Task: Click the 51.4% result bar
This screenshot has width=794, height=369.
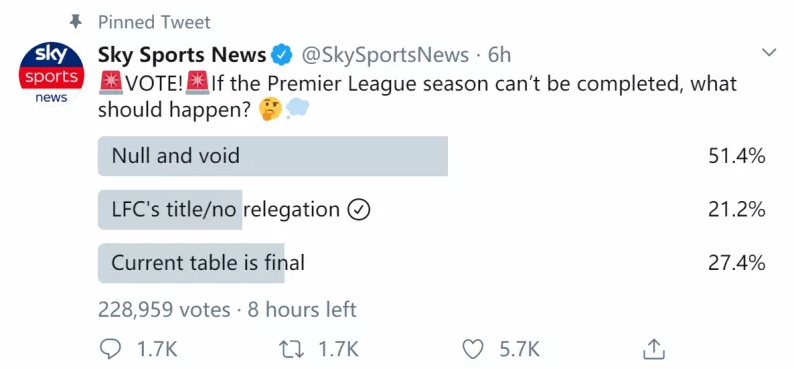Action: point(273,156)
